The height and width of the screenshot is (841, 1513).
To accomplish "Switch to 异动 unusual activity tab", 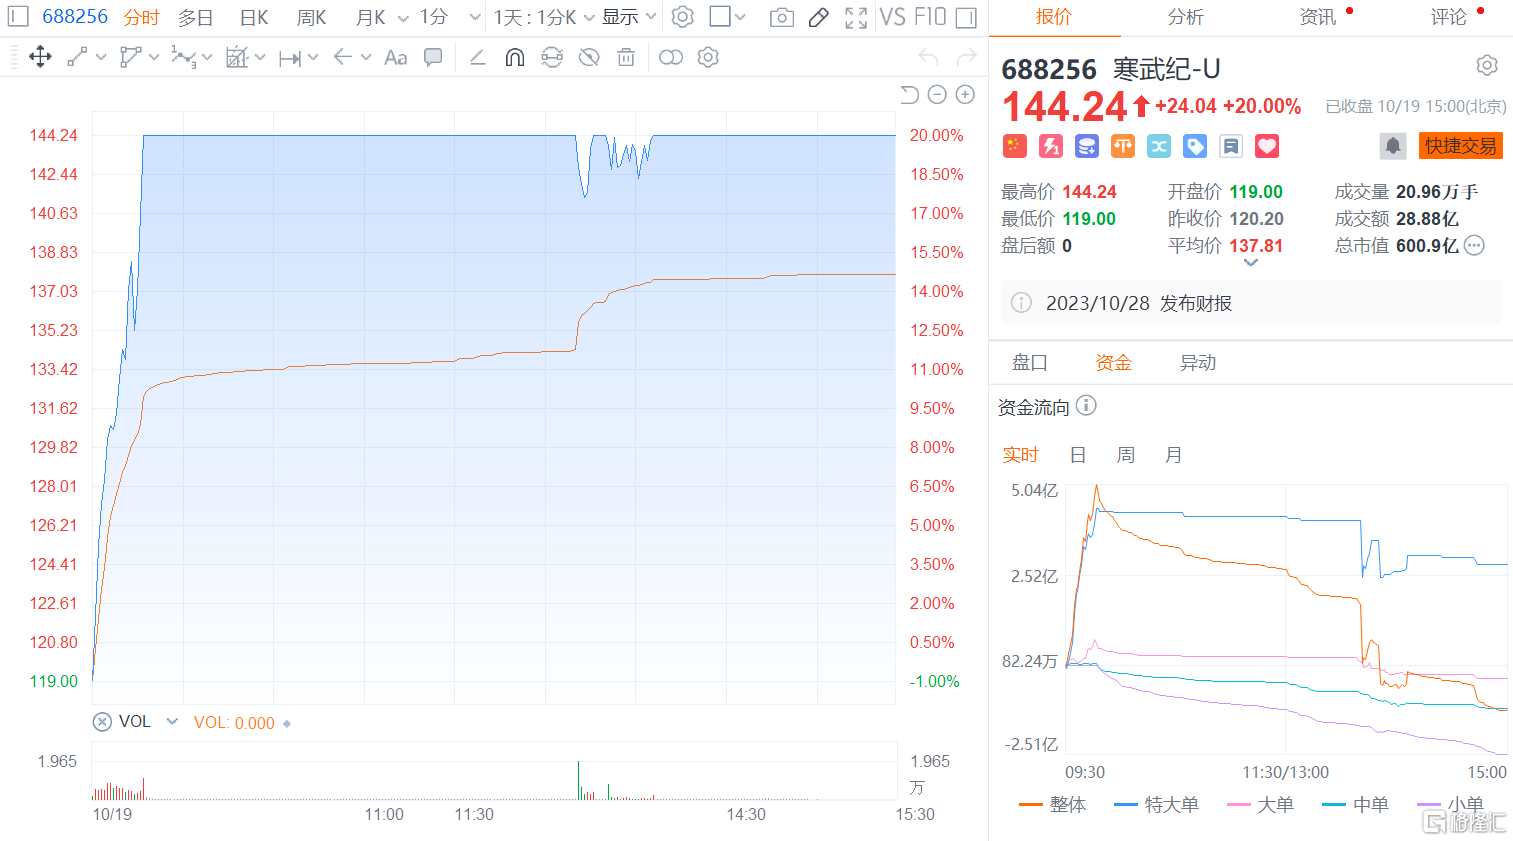I will tap(1198, 362).
